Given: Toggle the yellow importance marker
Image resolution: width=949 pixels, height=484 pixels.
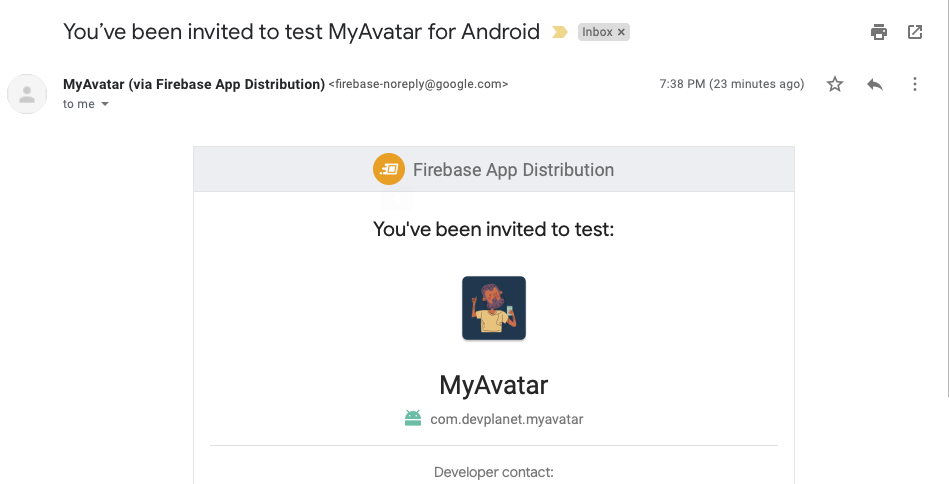Looking at the screenshot, I should tap(560, 32).
